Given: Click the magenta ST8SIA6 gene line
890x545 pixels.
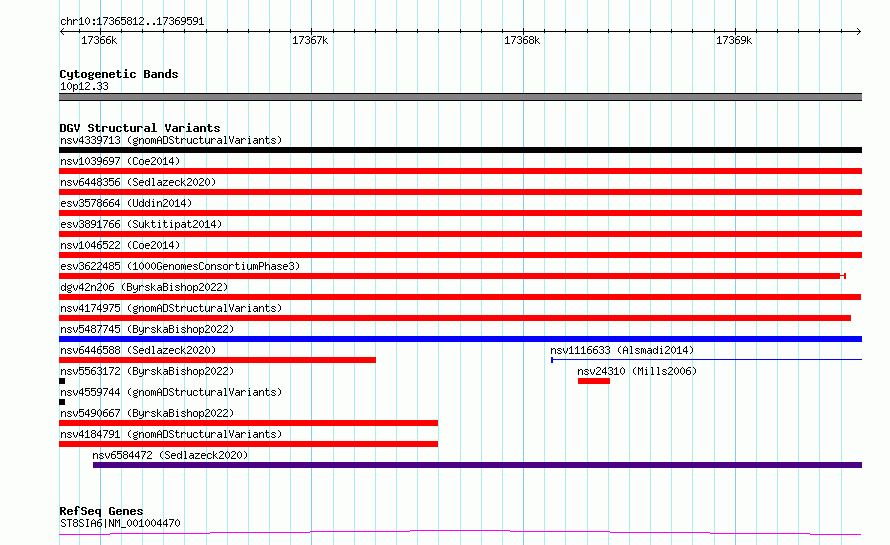Looking at the screenshot, I should [460, 533].
